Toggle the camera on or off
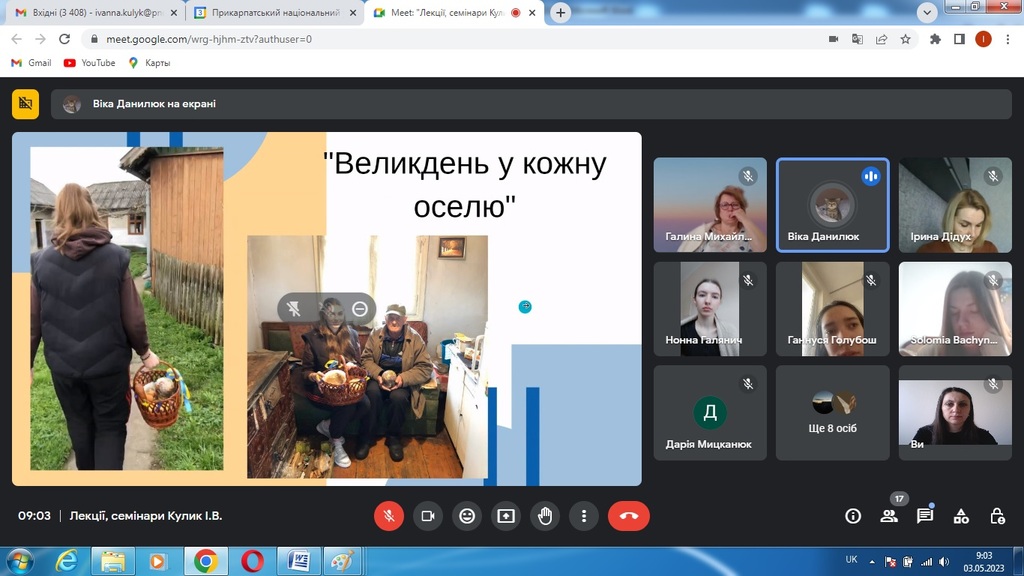Viewport: 1024px width, 576px height. [428, 516]
